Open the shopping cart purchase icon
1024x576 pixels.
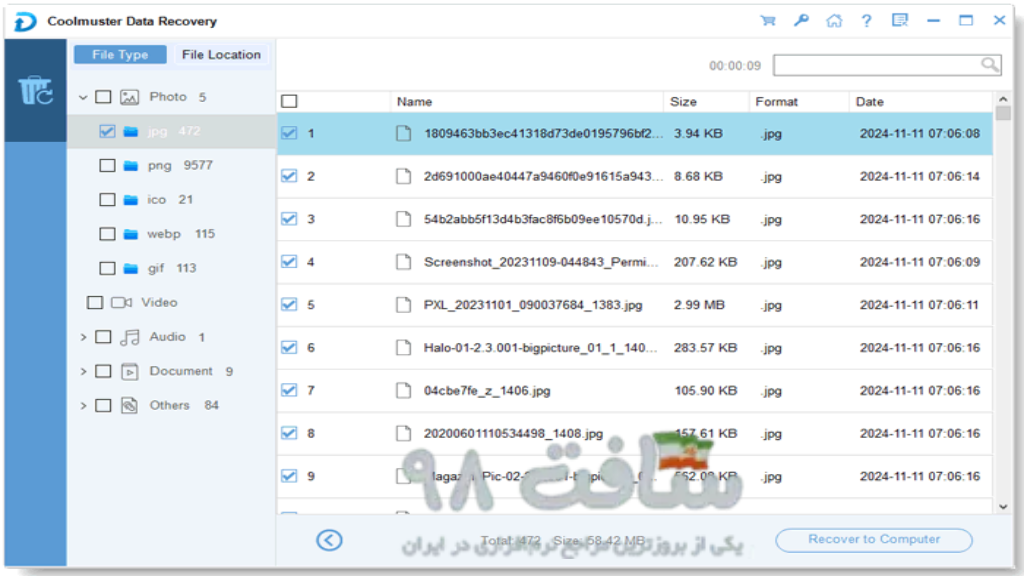click(x=768, y=20)
